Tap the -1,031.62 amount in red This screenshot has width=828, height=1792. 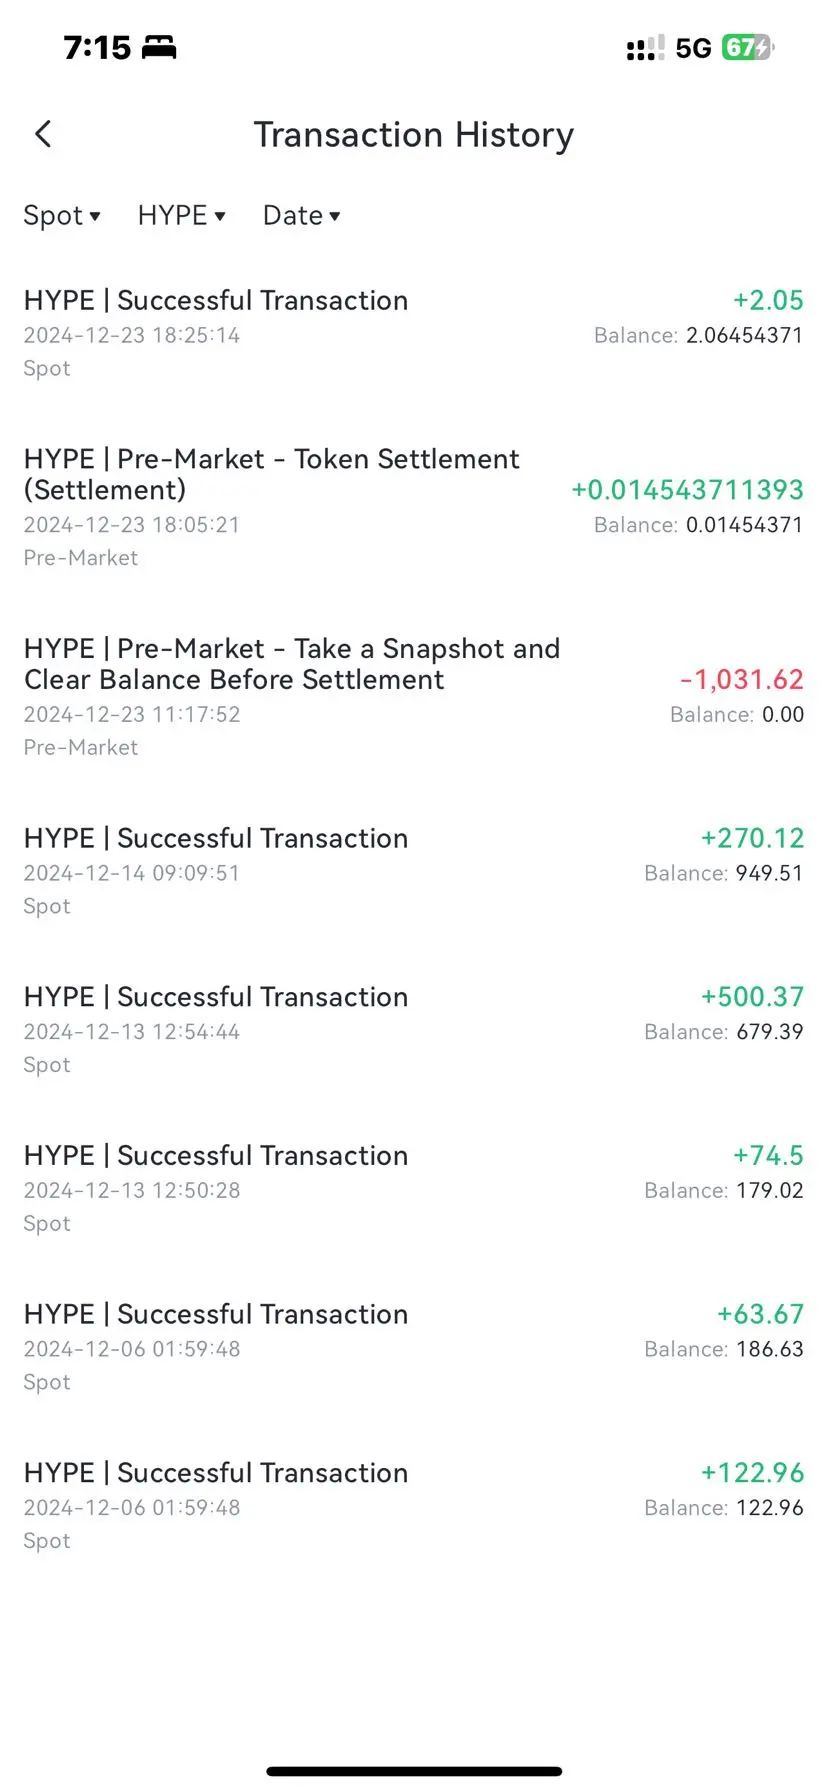pos(742,680)
